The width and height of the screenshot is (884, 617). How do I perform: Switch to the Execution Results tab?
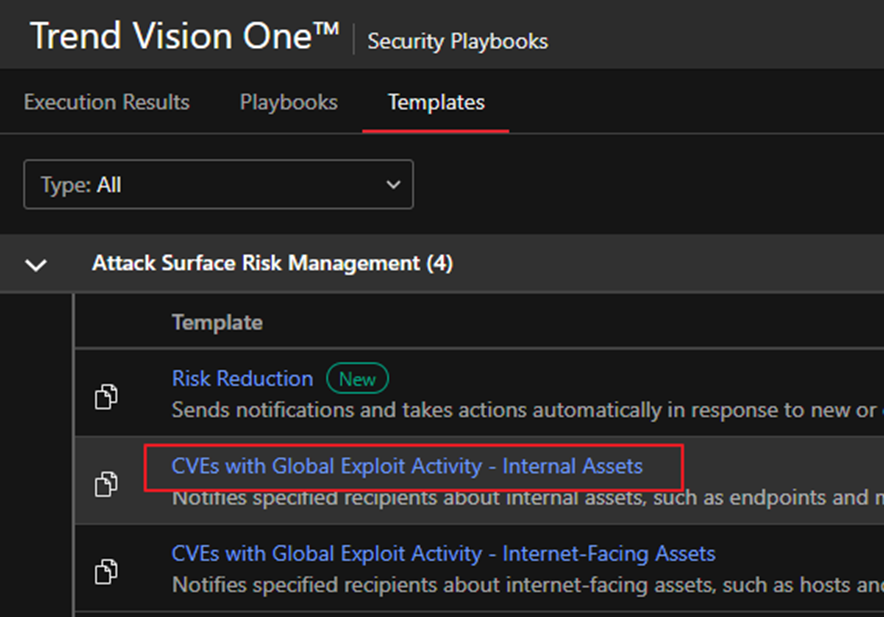click(106, 102)
